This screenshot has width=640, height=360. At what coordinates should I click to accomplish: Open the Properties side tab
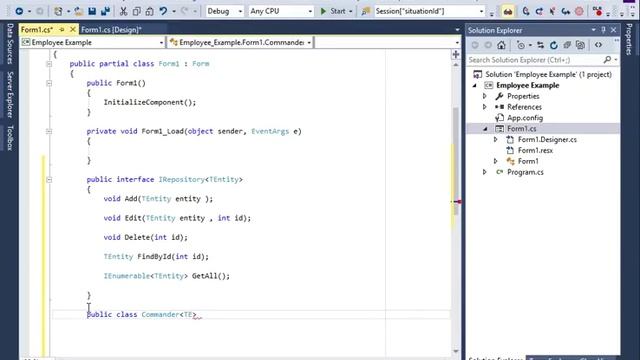tap(629, 39)
